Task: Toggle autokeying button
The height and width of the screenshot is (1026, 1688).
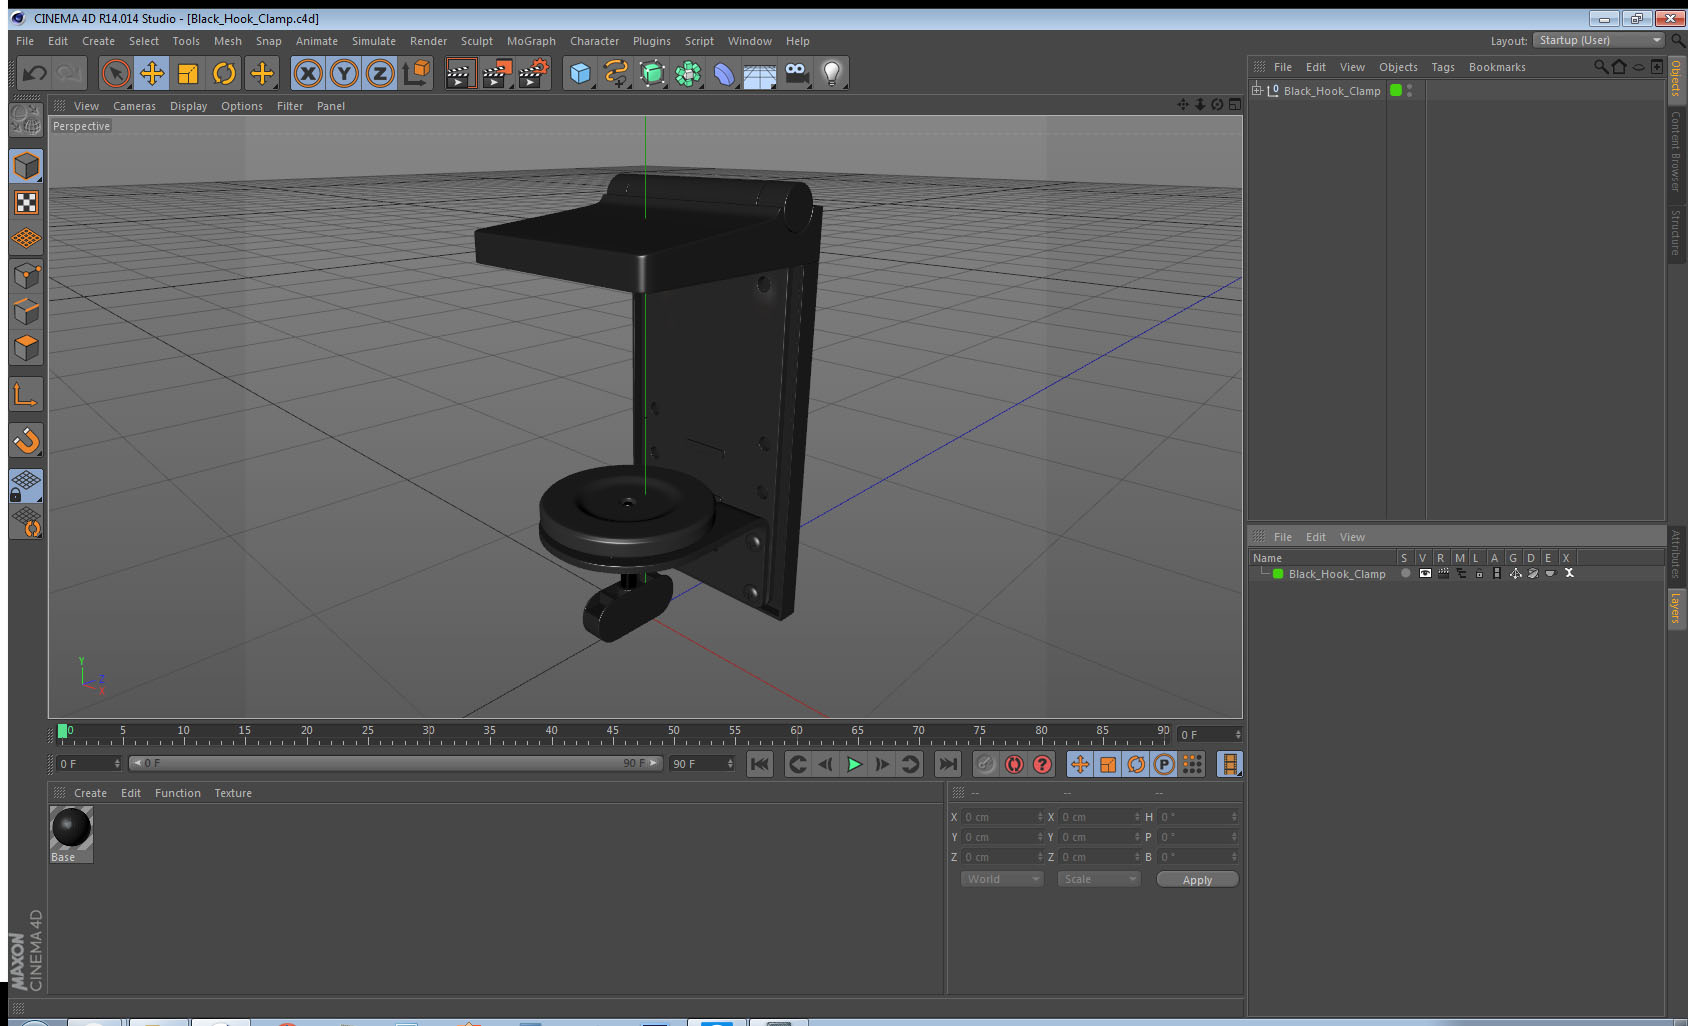Action: [1014, 764]
